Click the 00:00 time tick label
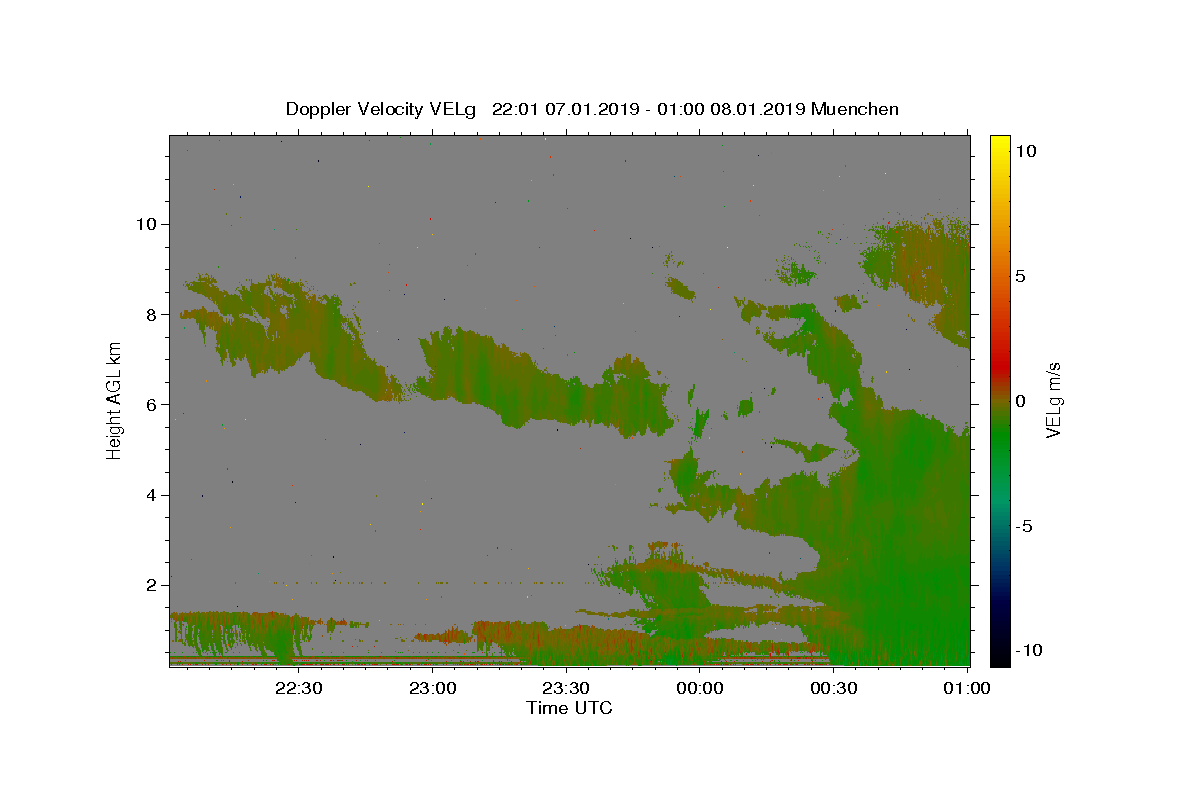Screen dimensions: 1200x800 pyautogui.click(x=700, y=688)
